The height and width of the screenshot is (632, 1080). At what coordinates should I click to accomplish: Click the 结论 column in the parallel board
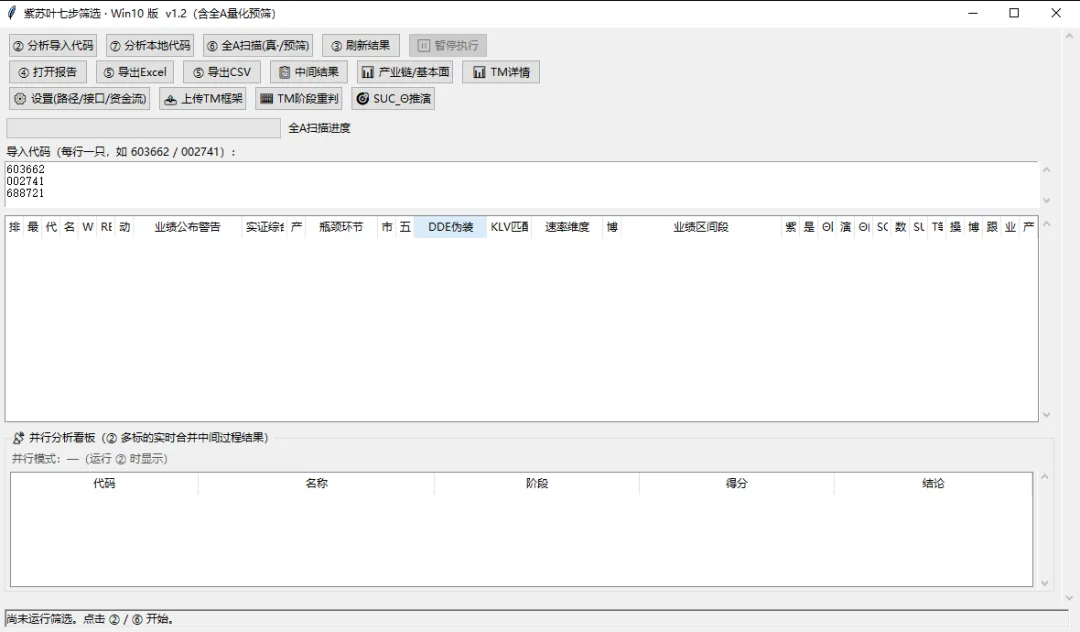pyautogui.click(x=933, y=483)
